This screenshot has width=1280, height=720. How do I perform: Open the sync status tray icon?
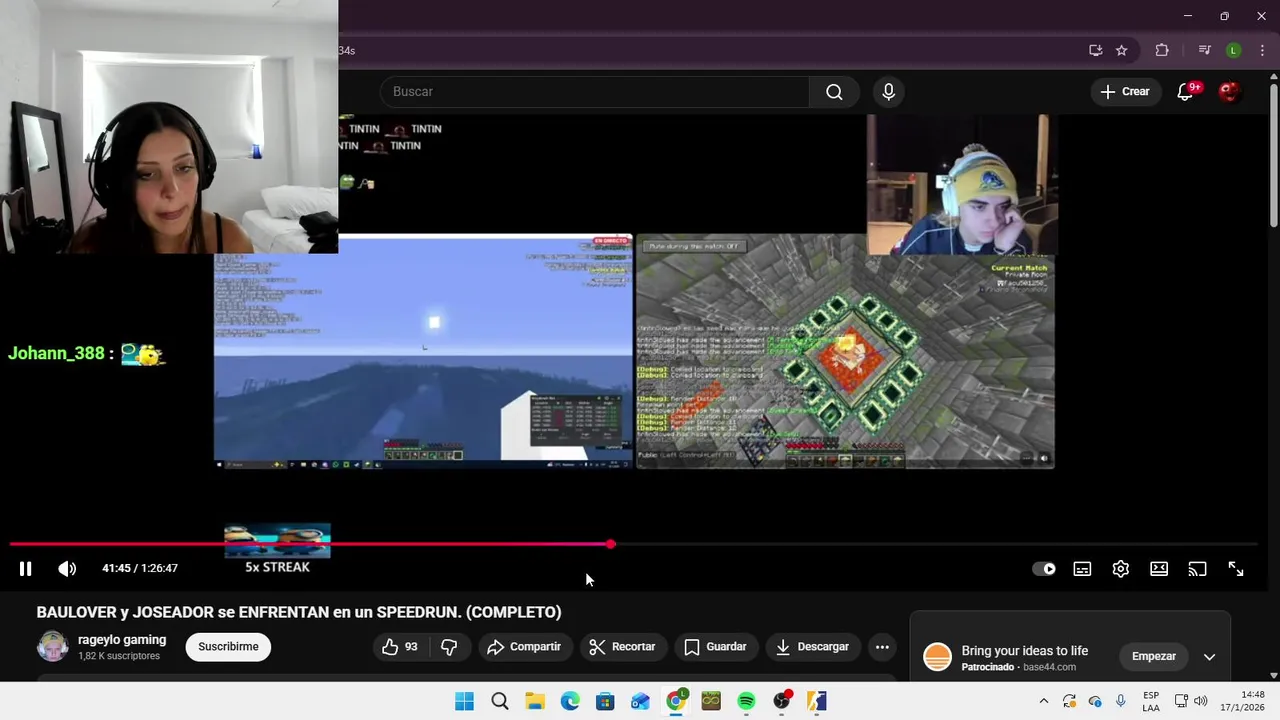1069,701
